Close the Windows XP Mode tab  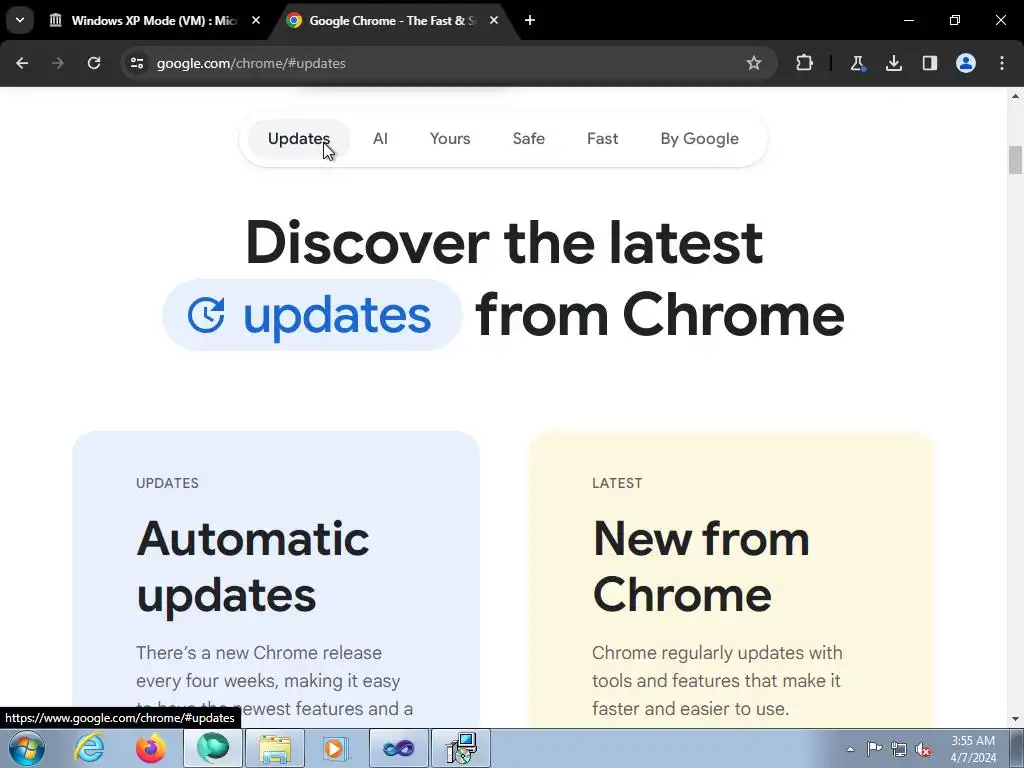point(256,20)
